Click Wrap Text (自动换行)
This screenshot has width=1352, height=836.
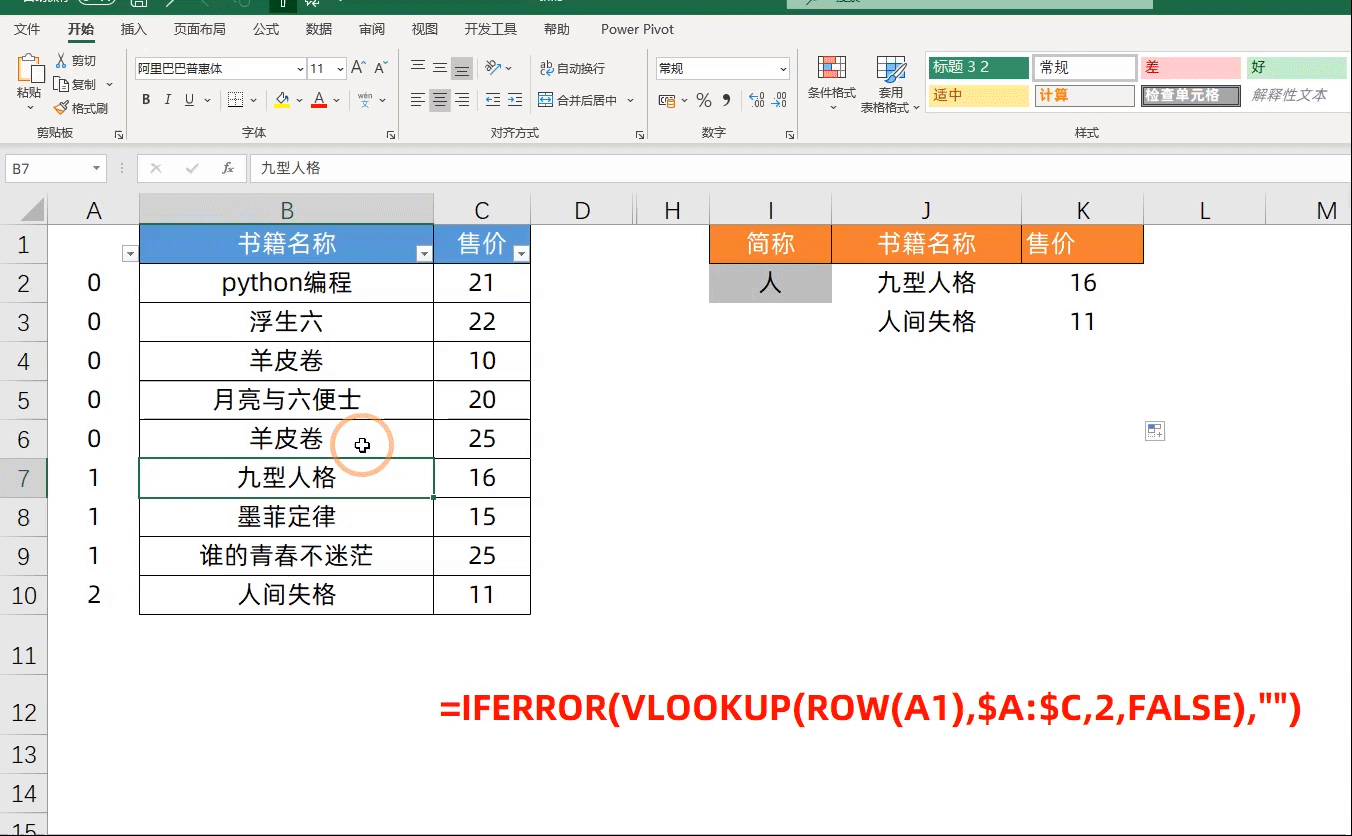tap(572, 68)
